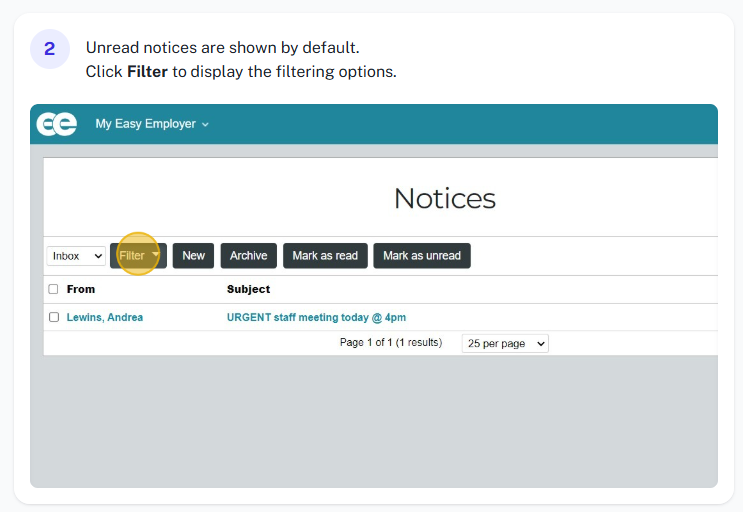Open the My Easy Employer menu
This screenshot has height=512, width=743.
(152, 124)
